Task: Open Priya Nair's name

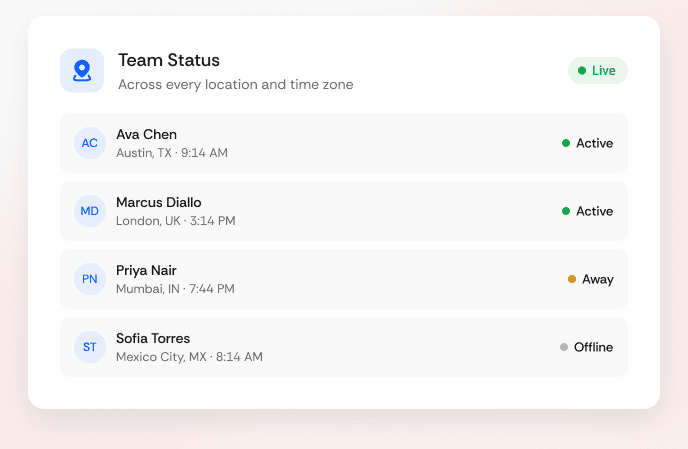Action: click(x=146, y=270)
